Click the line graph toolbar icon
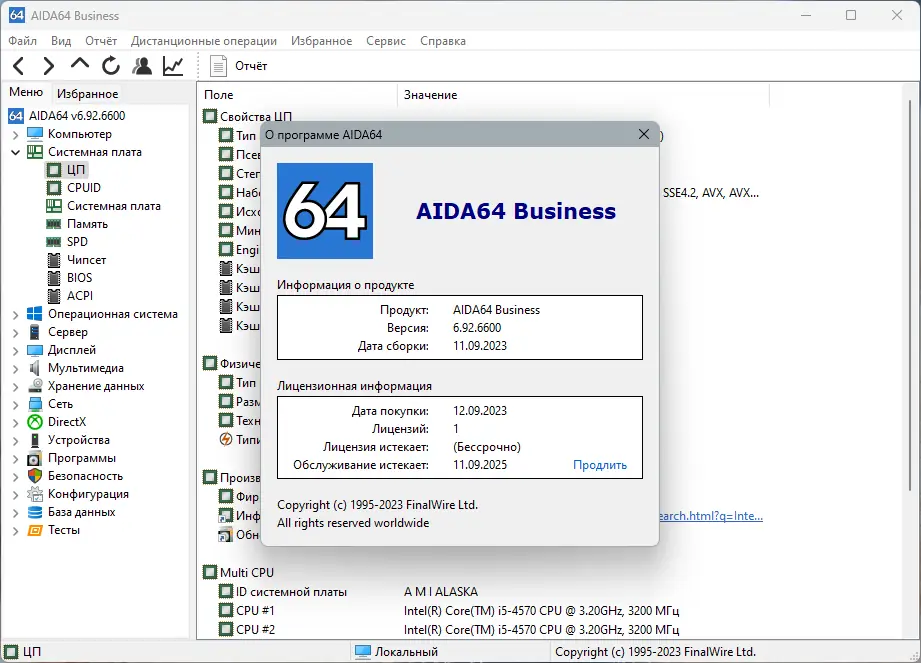 (x=172, y=64)
